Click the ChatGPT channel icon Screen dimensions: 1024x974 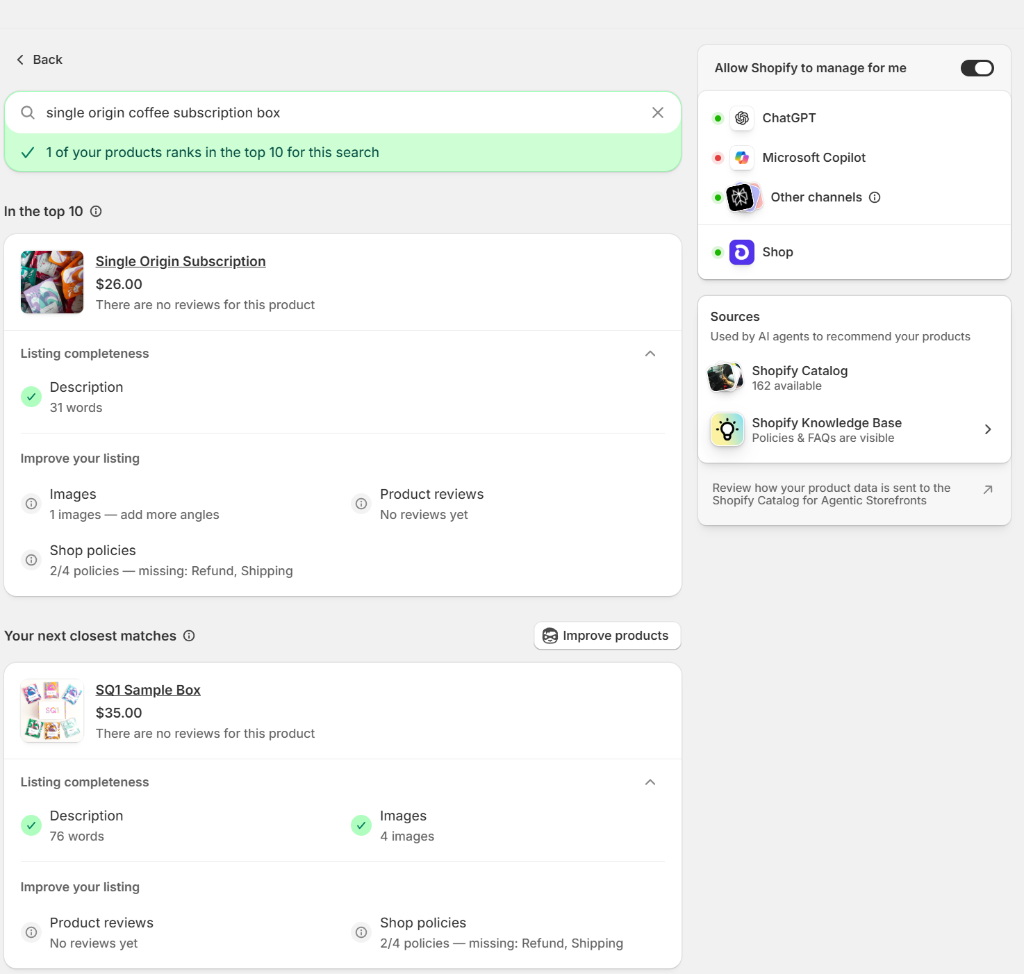tap(742, 118)
